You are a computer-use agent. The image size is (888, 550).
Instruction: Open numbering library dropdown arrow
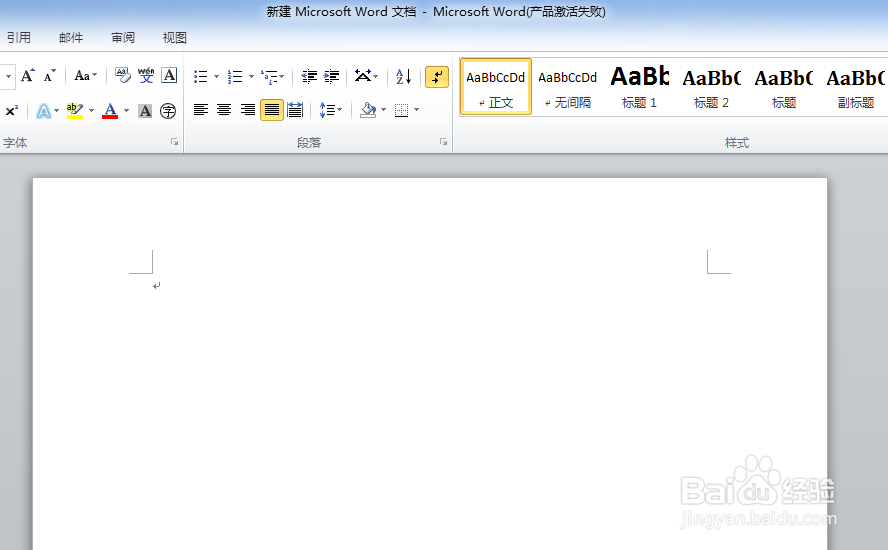tap(251, 76)
